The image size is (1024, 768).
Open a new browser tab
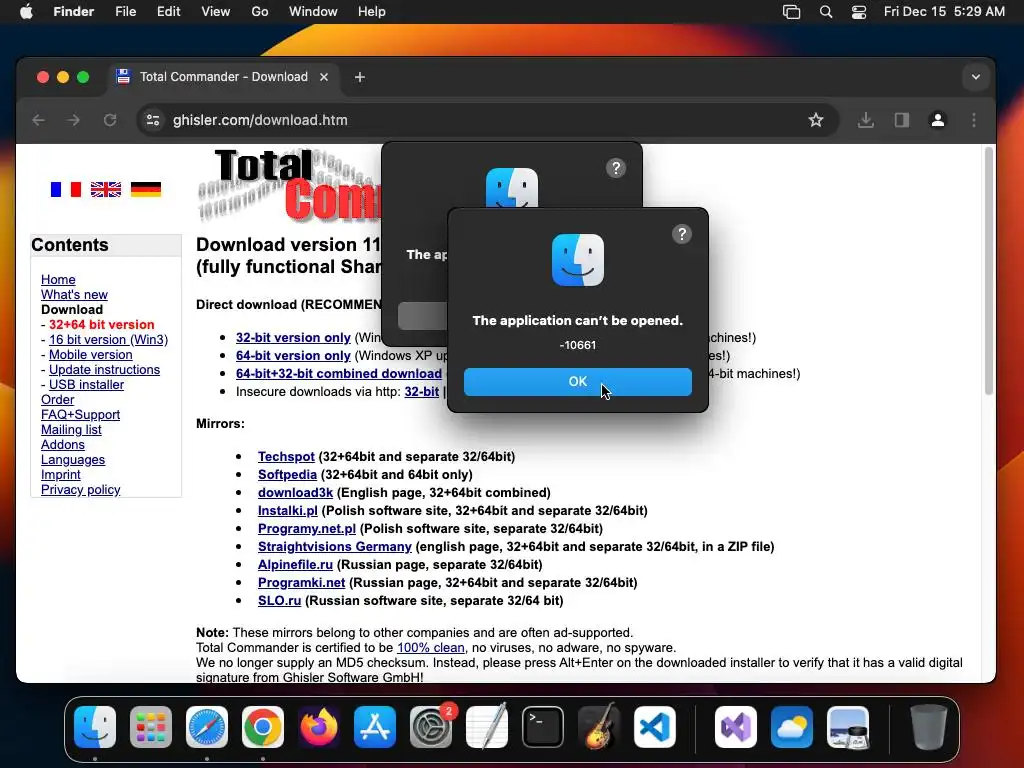click(x=359, y=77)
